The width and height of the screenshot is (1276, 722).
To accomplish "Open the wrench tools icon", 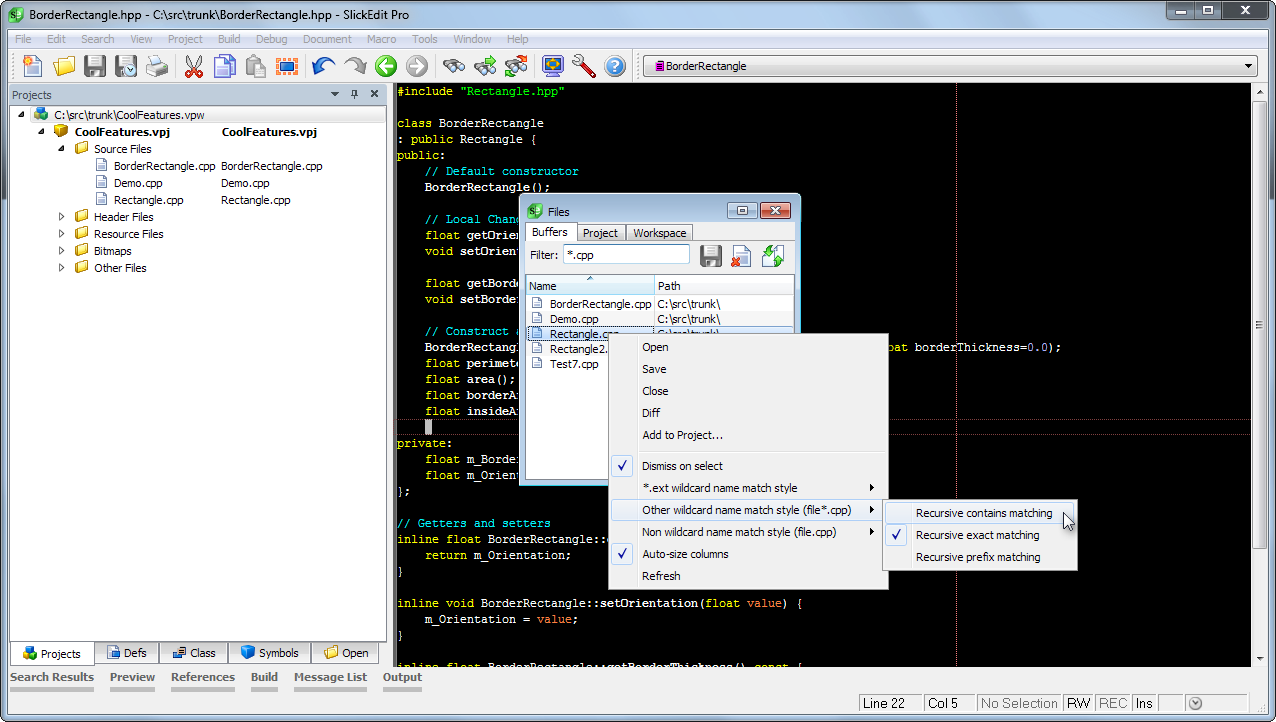I will click(x=583, y=66).
